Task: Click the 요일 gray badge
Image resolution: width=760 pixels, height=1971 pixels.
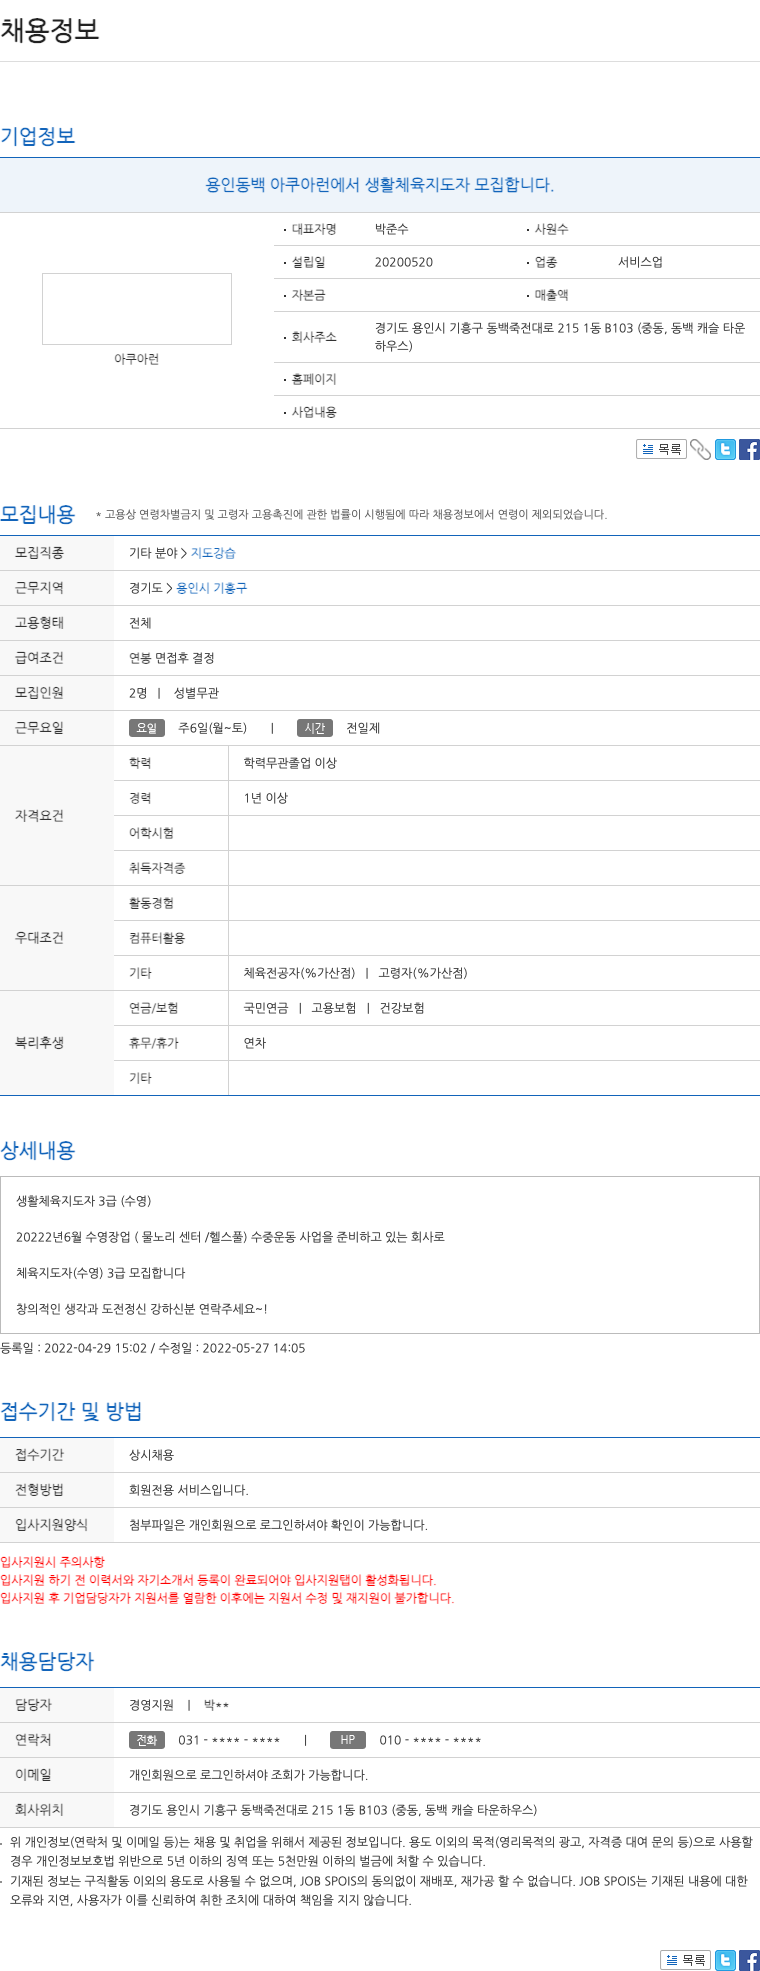Action: pos(146,728)
